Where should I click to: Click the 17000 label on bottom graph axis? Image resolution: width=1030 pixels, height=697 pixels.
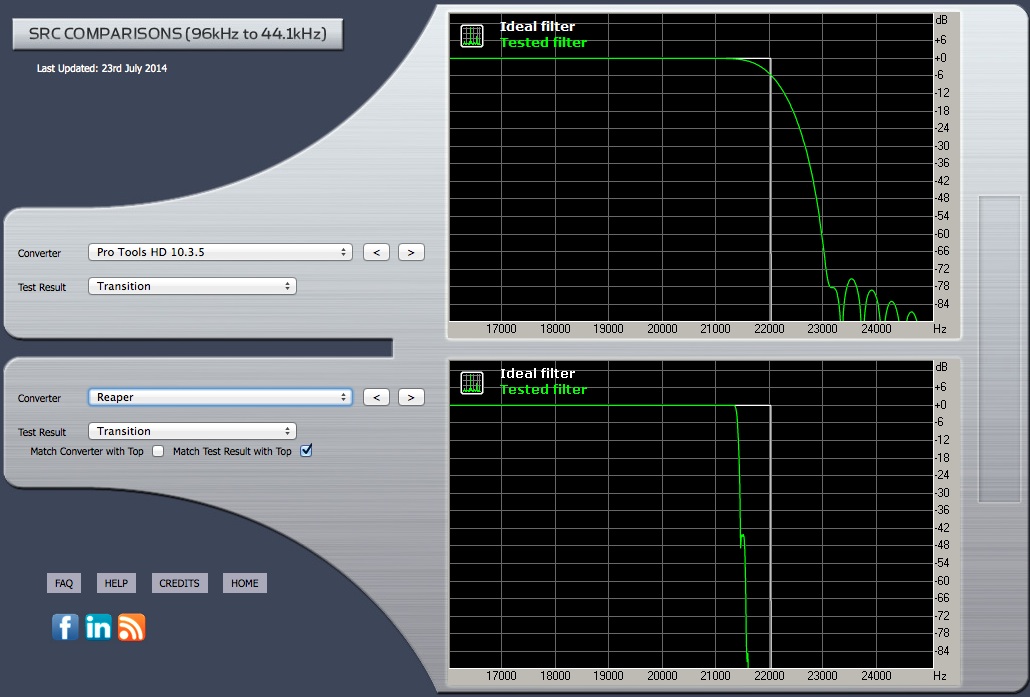coord(501,675)
